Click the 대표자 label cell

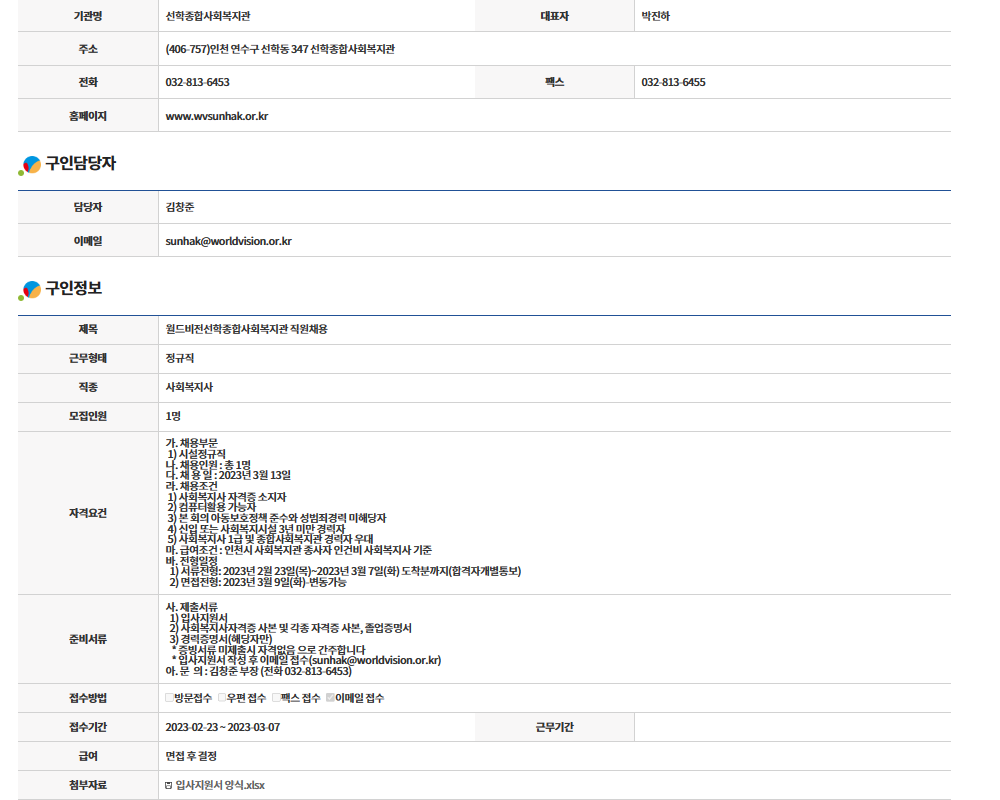point(555,17)
